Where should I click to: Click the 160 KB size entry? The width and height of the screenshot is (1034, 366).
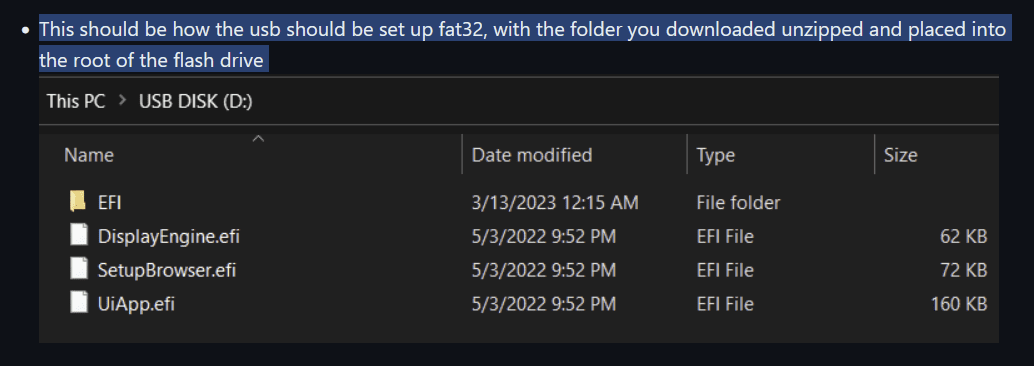tap(959, 304)
